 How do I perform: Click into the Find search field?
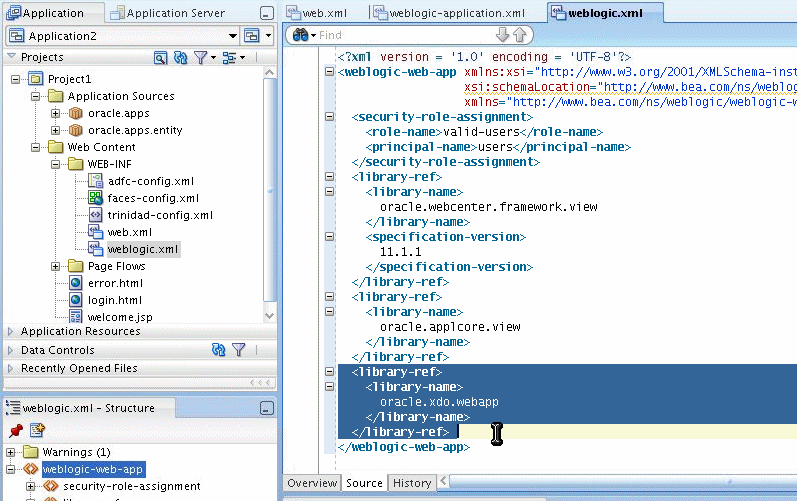pos(406,35)
